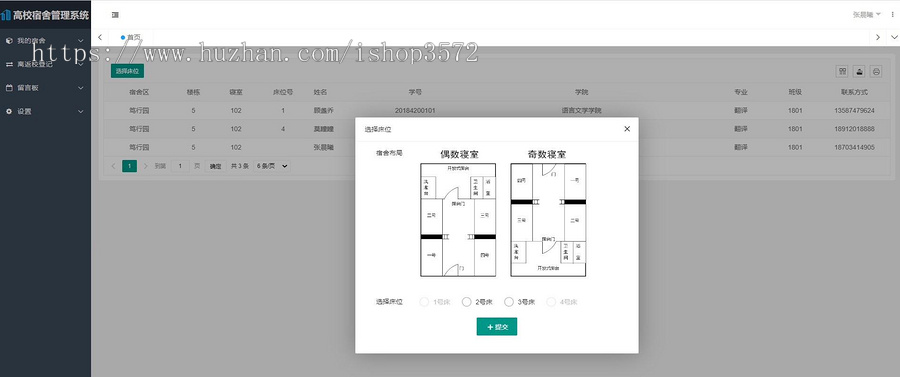The width and height of the screenshot is (900, 377).
Task: Switch to the 首页 tab
Action: pos(131,37)
